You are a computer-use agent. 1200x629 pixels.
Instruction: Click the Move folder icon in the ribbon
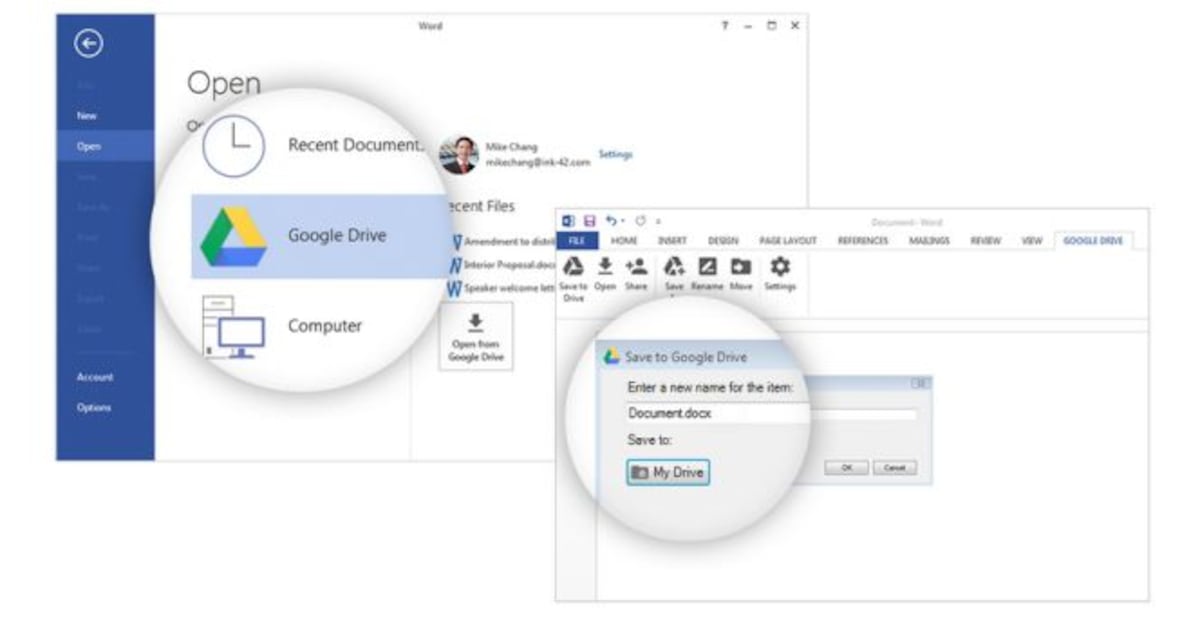click(x=740, y=267)
